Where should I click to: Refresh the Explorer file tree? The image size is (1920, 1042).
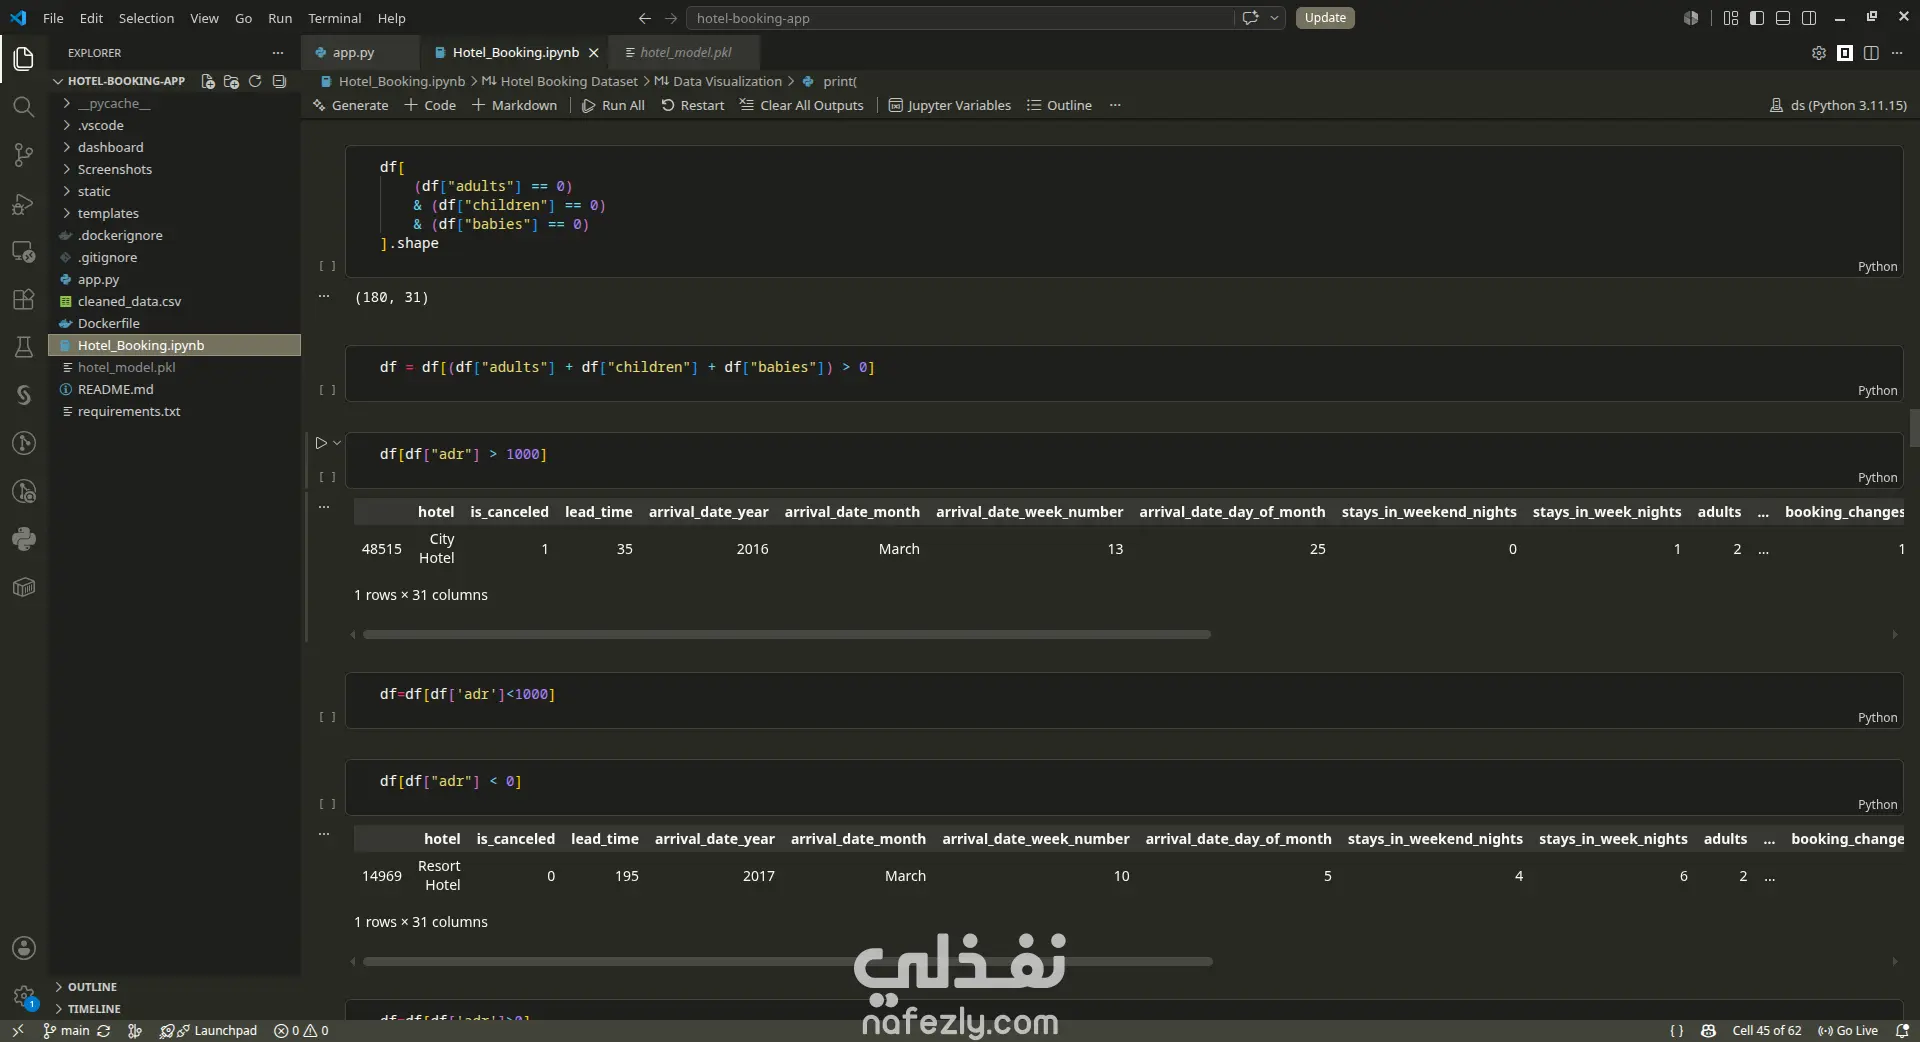point(255,81)
